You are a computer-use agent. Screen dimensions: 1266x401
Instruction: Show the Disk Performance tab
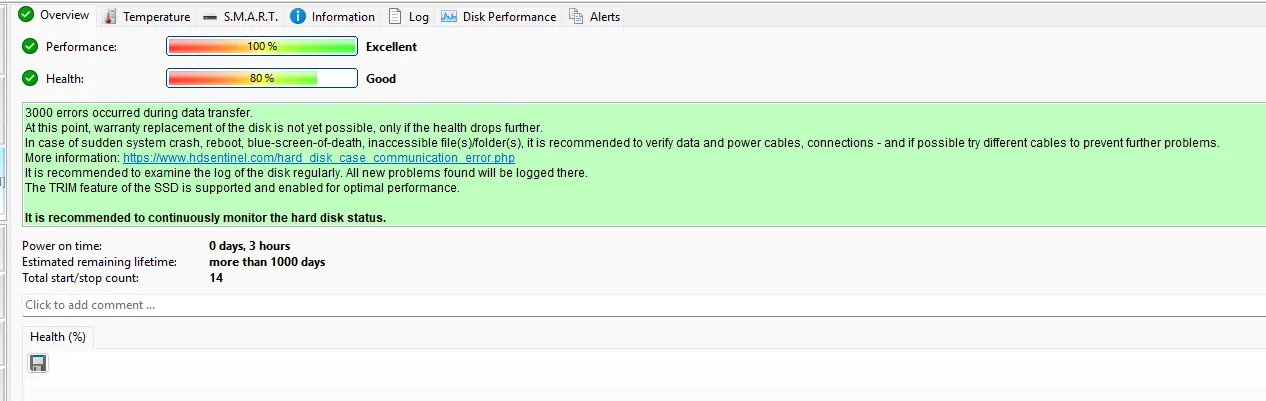(x=509, y=17)
